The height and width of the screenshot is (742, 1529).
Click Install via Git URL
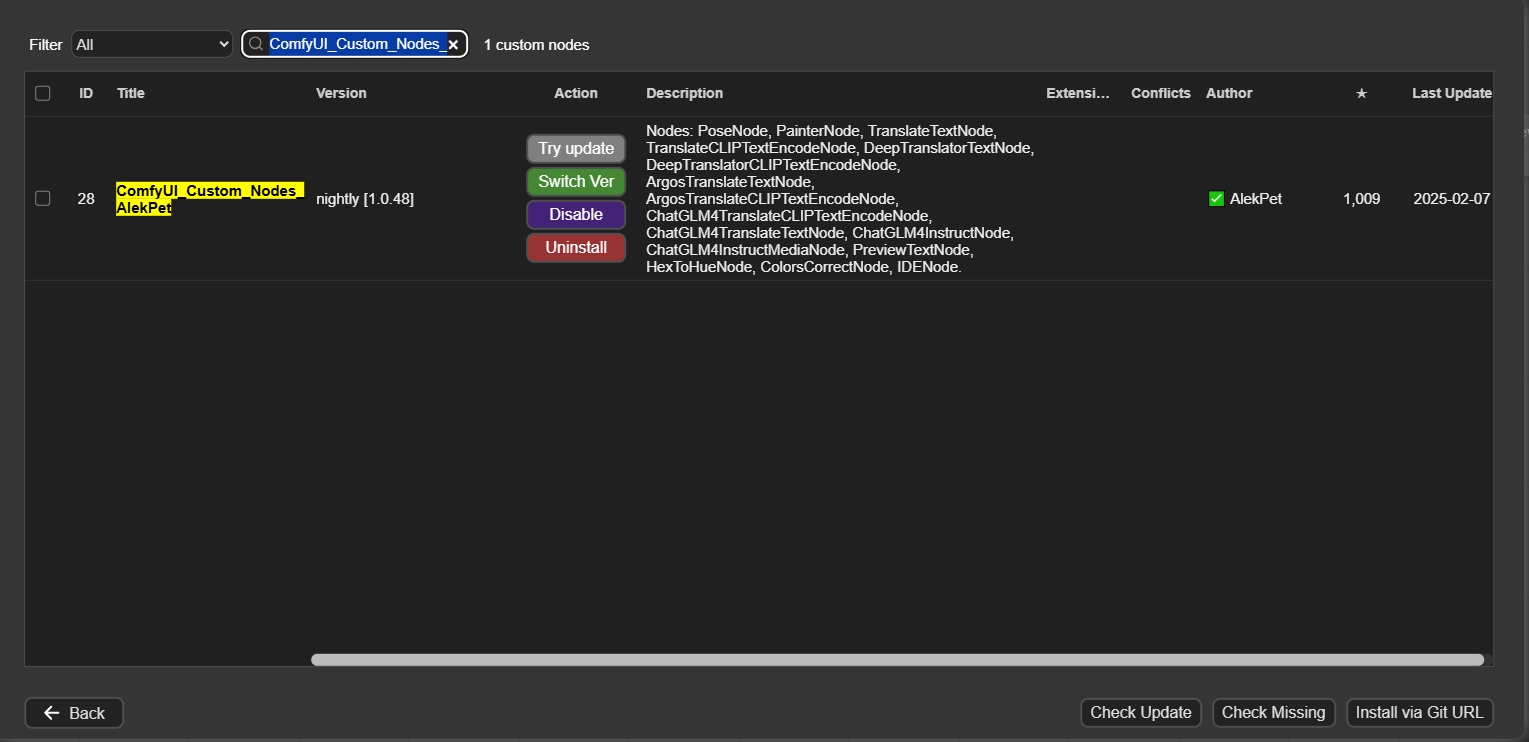(1419, 713)
